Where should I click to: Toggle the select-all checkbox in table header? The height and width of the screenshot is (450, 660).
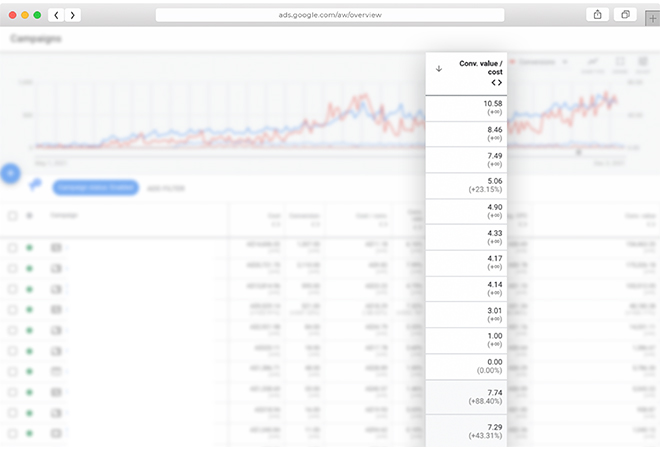(x=12, y=215)
